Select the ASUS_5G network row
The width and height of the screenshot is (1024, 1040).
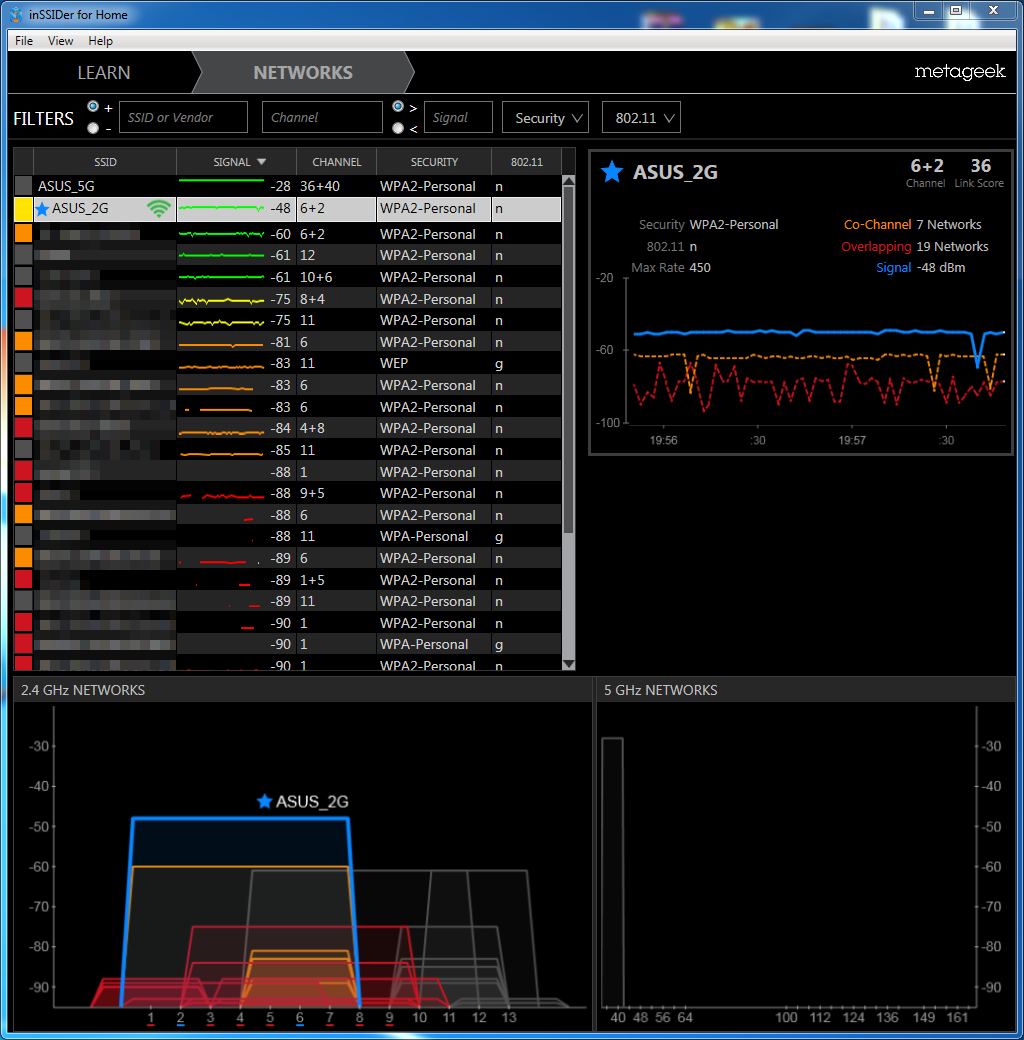pos(288,186)
